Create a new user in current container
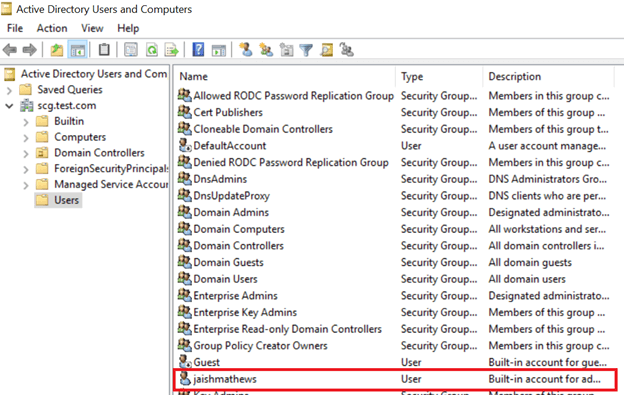 (x=246, y=50)
